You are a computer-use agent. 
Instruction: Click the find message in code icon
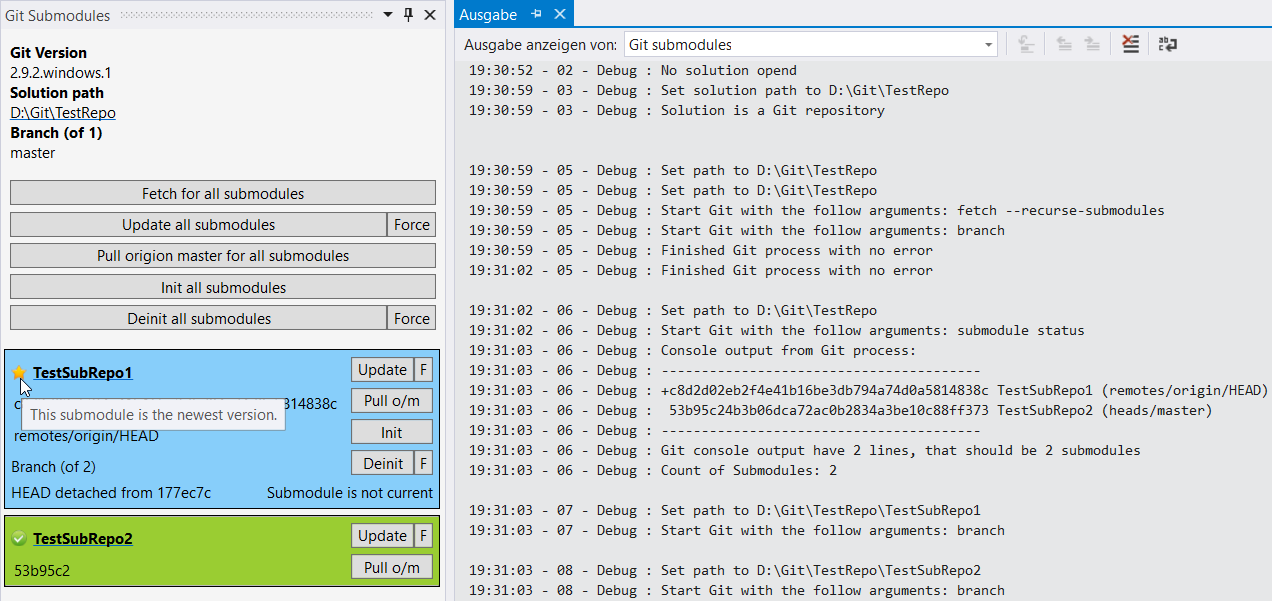coord(1025,44)
